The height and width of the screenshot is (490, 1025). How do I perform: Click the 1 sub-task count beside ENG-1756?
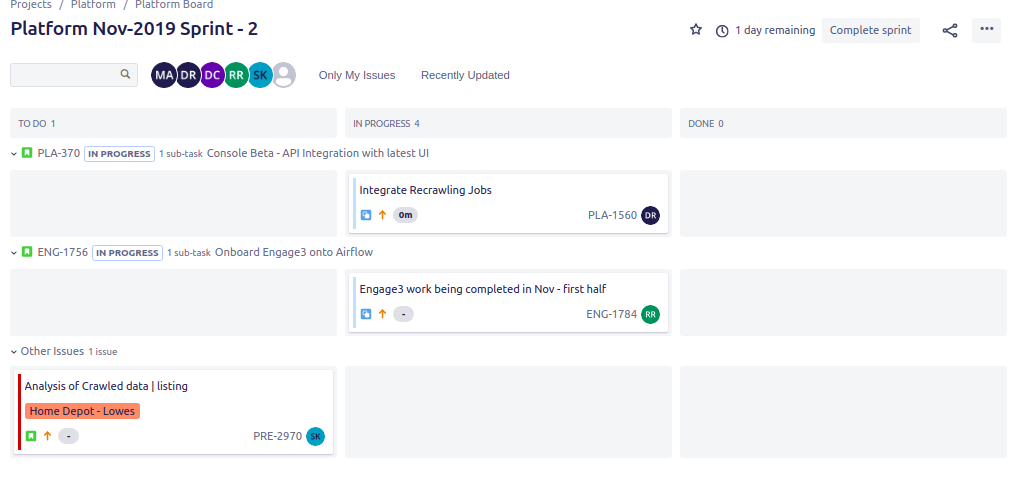point(189,253)
